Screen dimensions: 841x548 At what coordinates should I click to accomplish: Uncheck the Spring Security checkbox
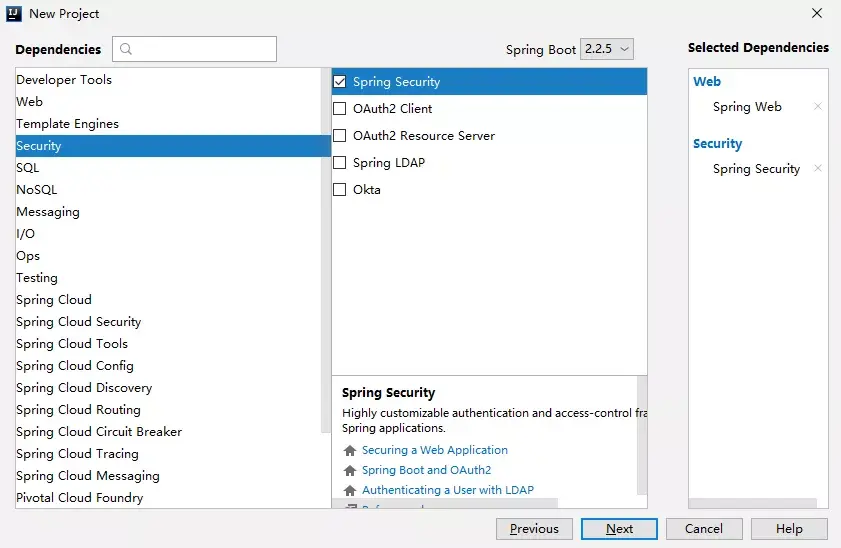(340, 82)
